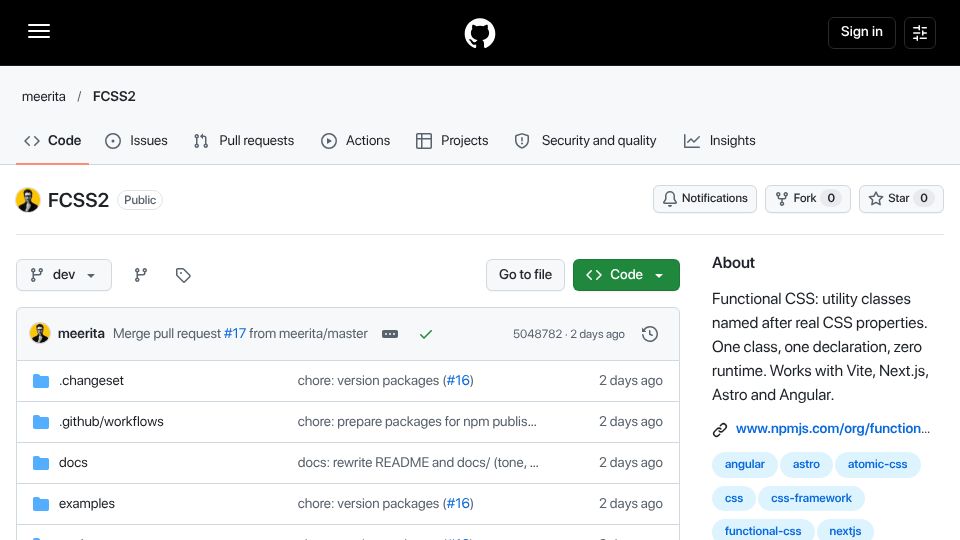960x540 pixels.
Task: Open the .github/workflows folder
Action: [111, 422]
